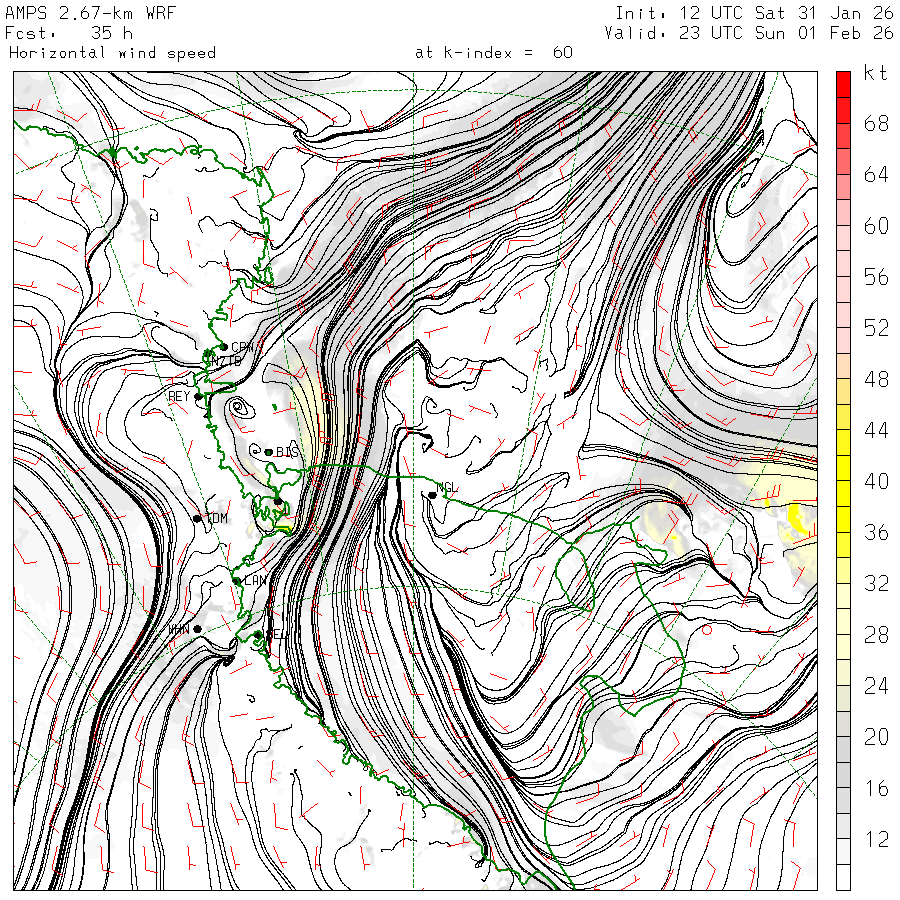Click the COM station label on the map
This screenshot has width=900, height=900.
pyautogui.click(x=217, y=519)
